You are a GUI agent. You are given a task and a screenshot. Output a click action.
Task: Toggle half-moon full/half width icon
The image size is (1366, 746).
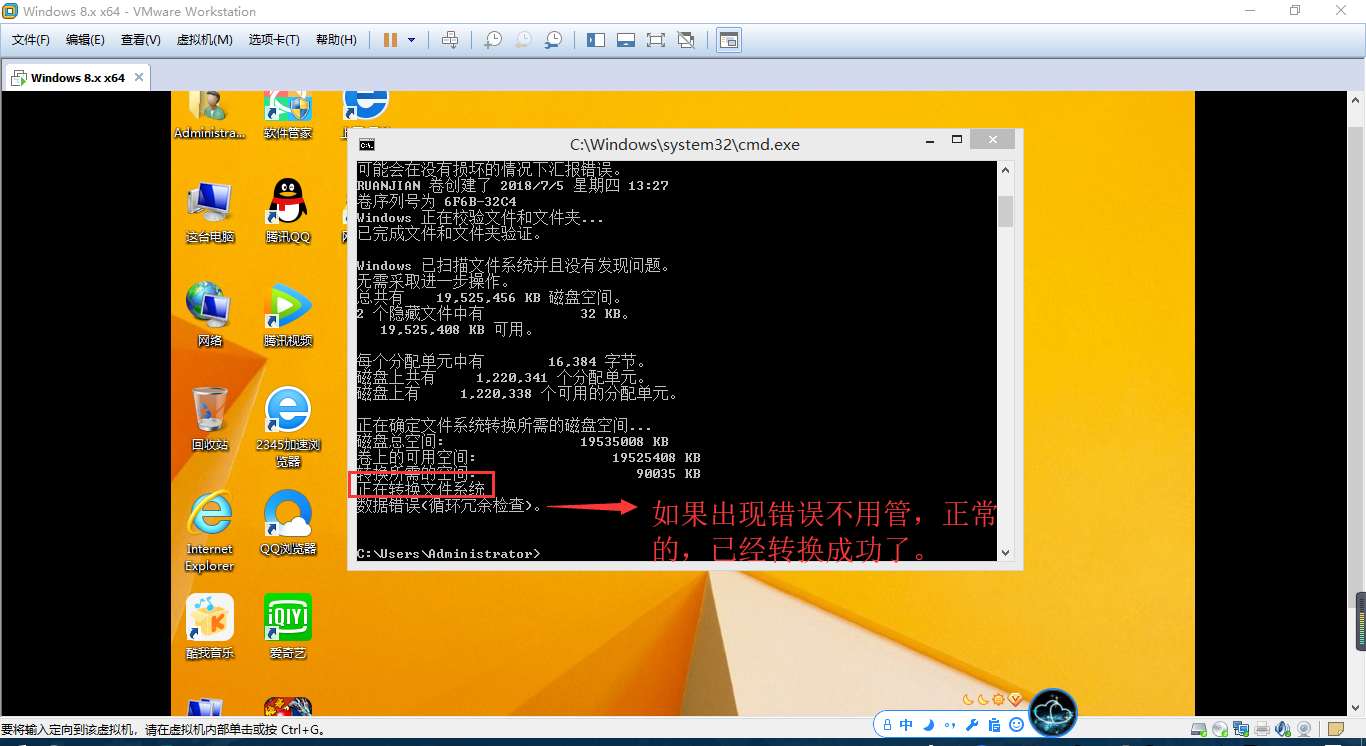click(928, 724)
